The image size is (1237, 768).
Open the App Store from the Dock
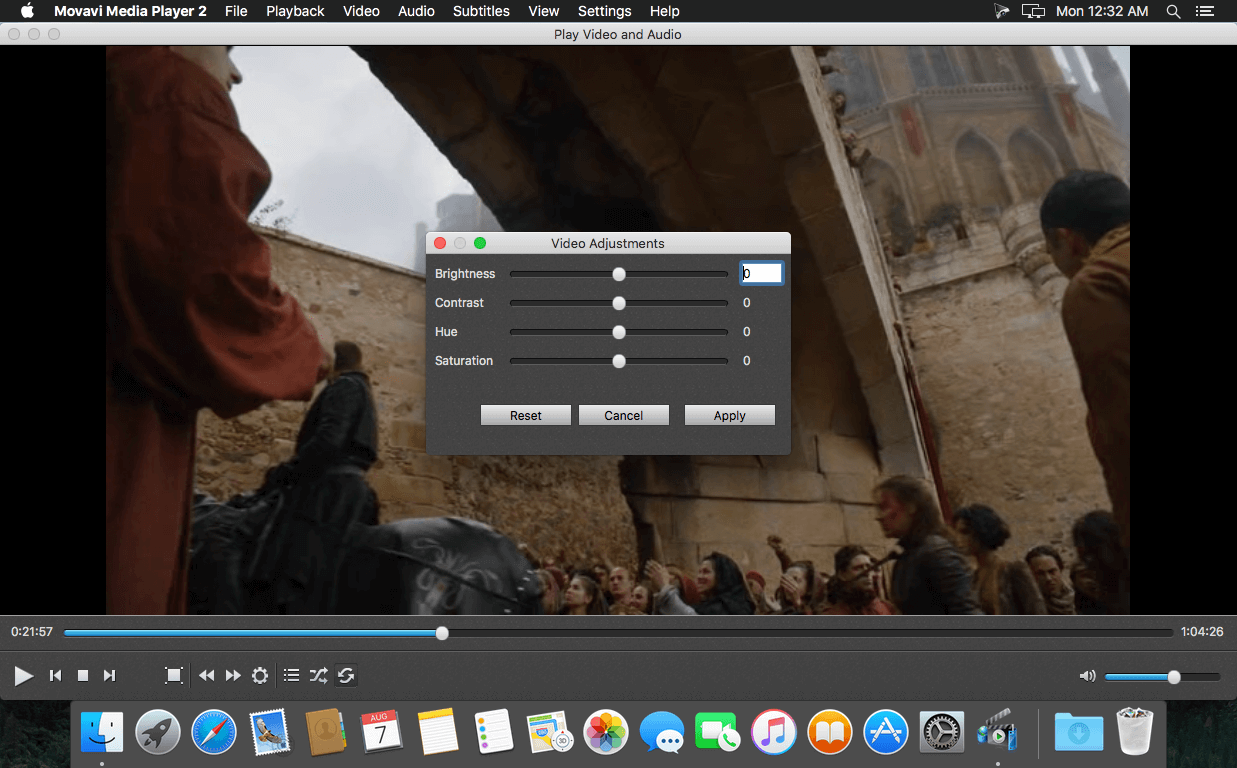pyautogui.click(x=886, y=732)
